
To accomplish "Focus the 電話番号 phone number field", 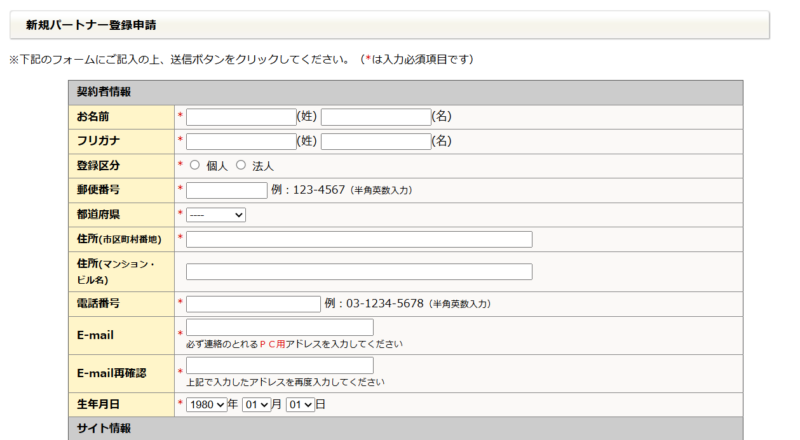I will coord(253,303).
